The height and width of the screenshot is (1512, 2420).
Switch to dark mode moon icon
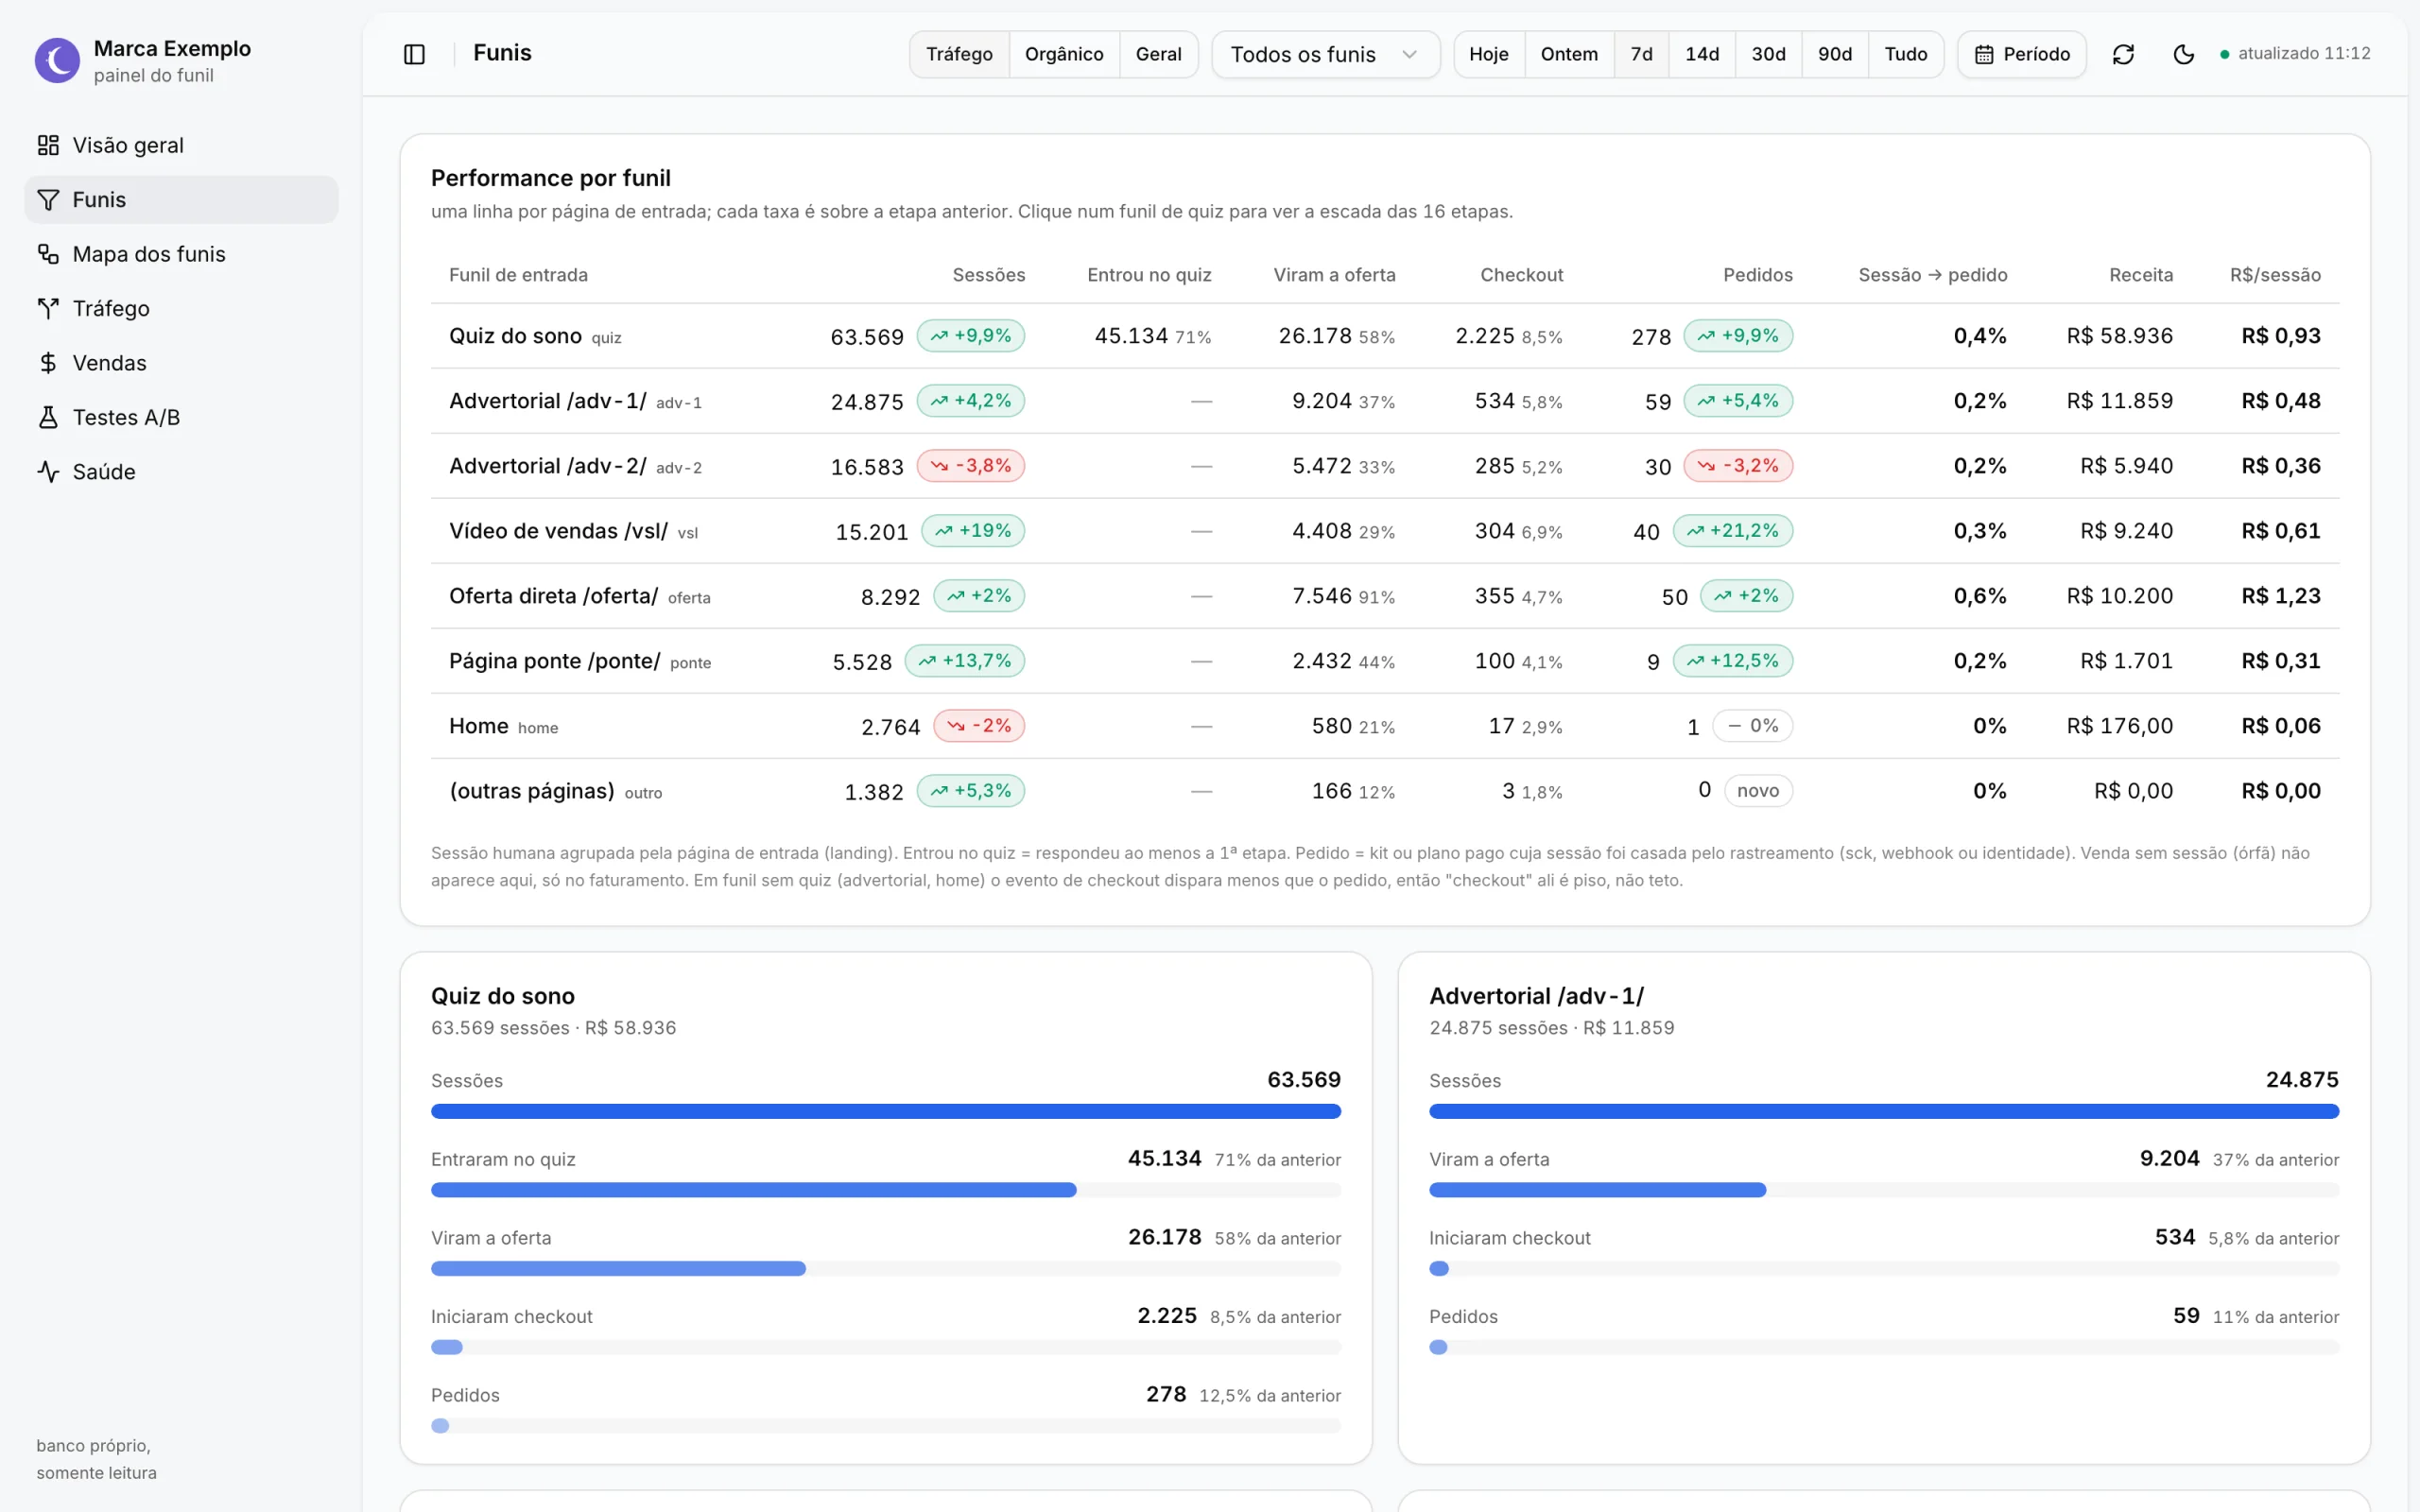(x=2184, y=54)
